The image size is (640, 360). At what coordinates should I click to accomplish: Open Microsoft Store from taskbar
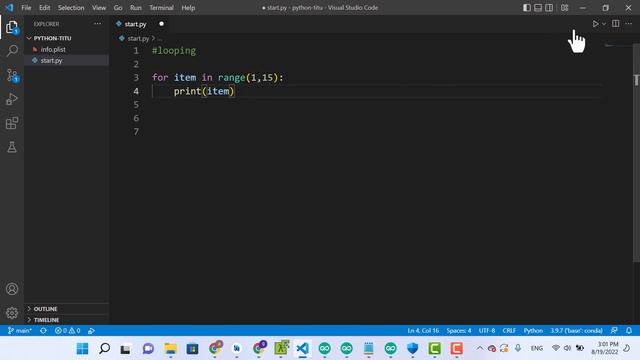192,349
